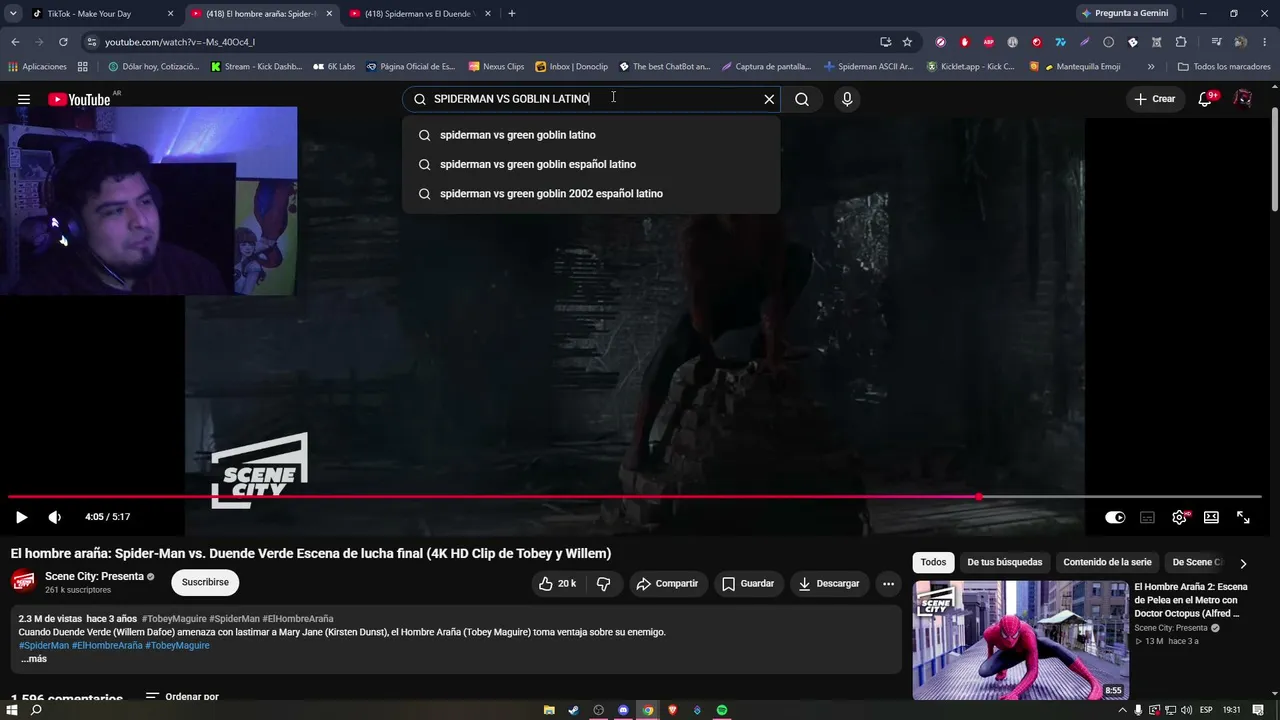Open Discord from the taskbar
This screenshot has height=720, width=1280.
[623, 710]
